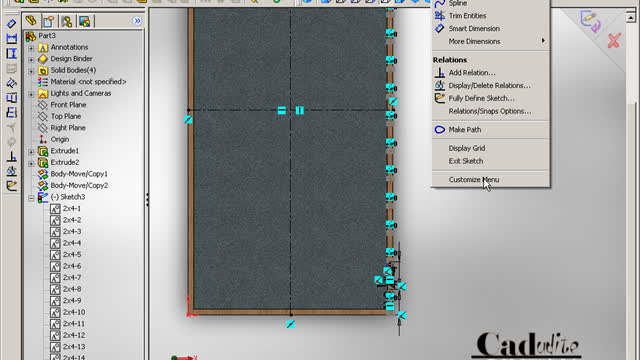Select Origin in the feature tree
640x360 pixels.
[x=60, y=139]
